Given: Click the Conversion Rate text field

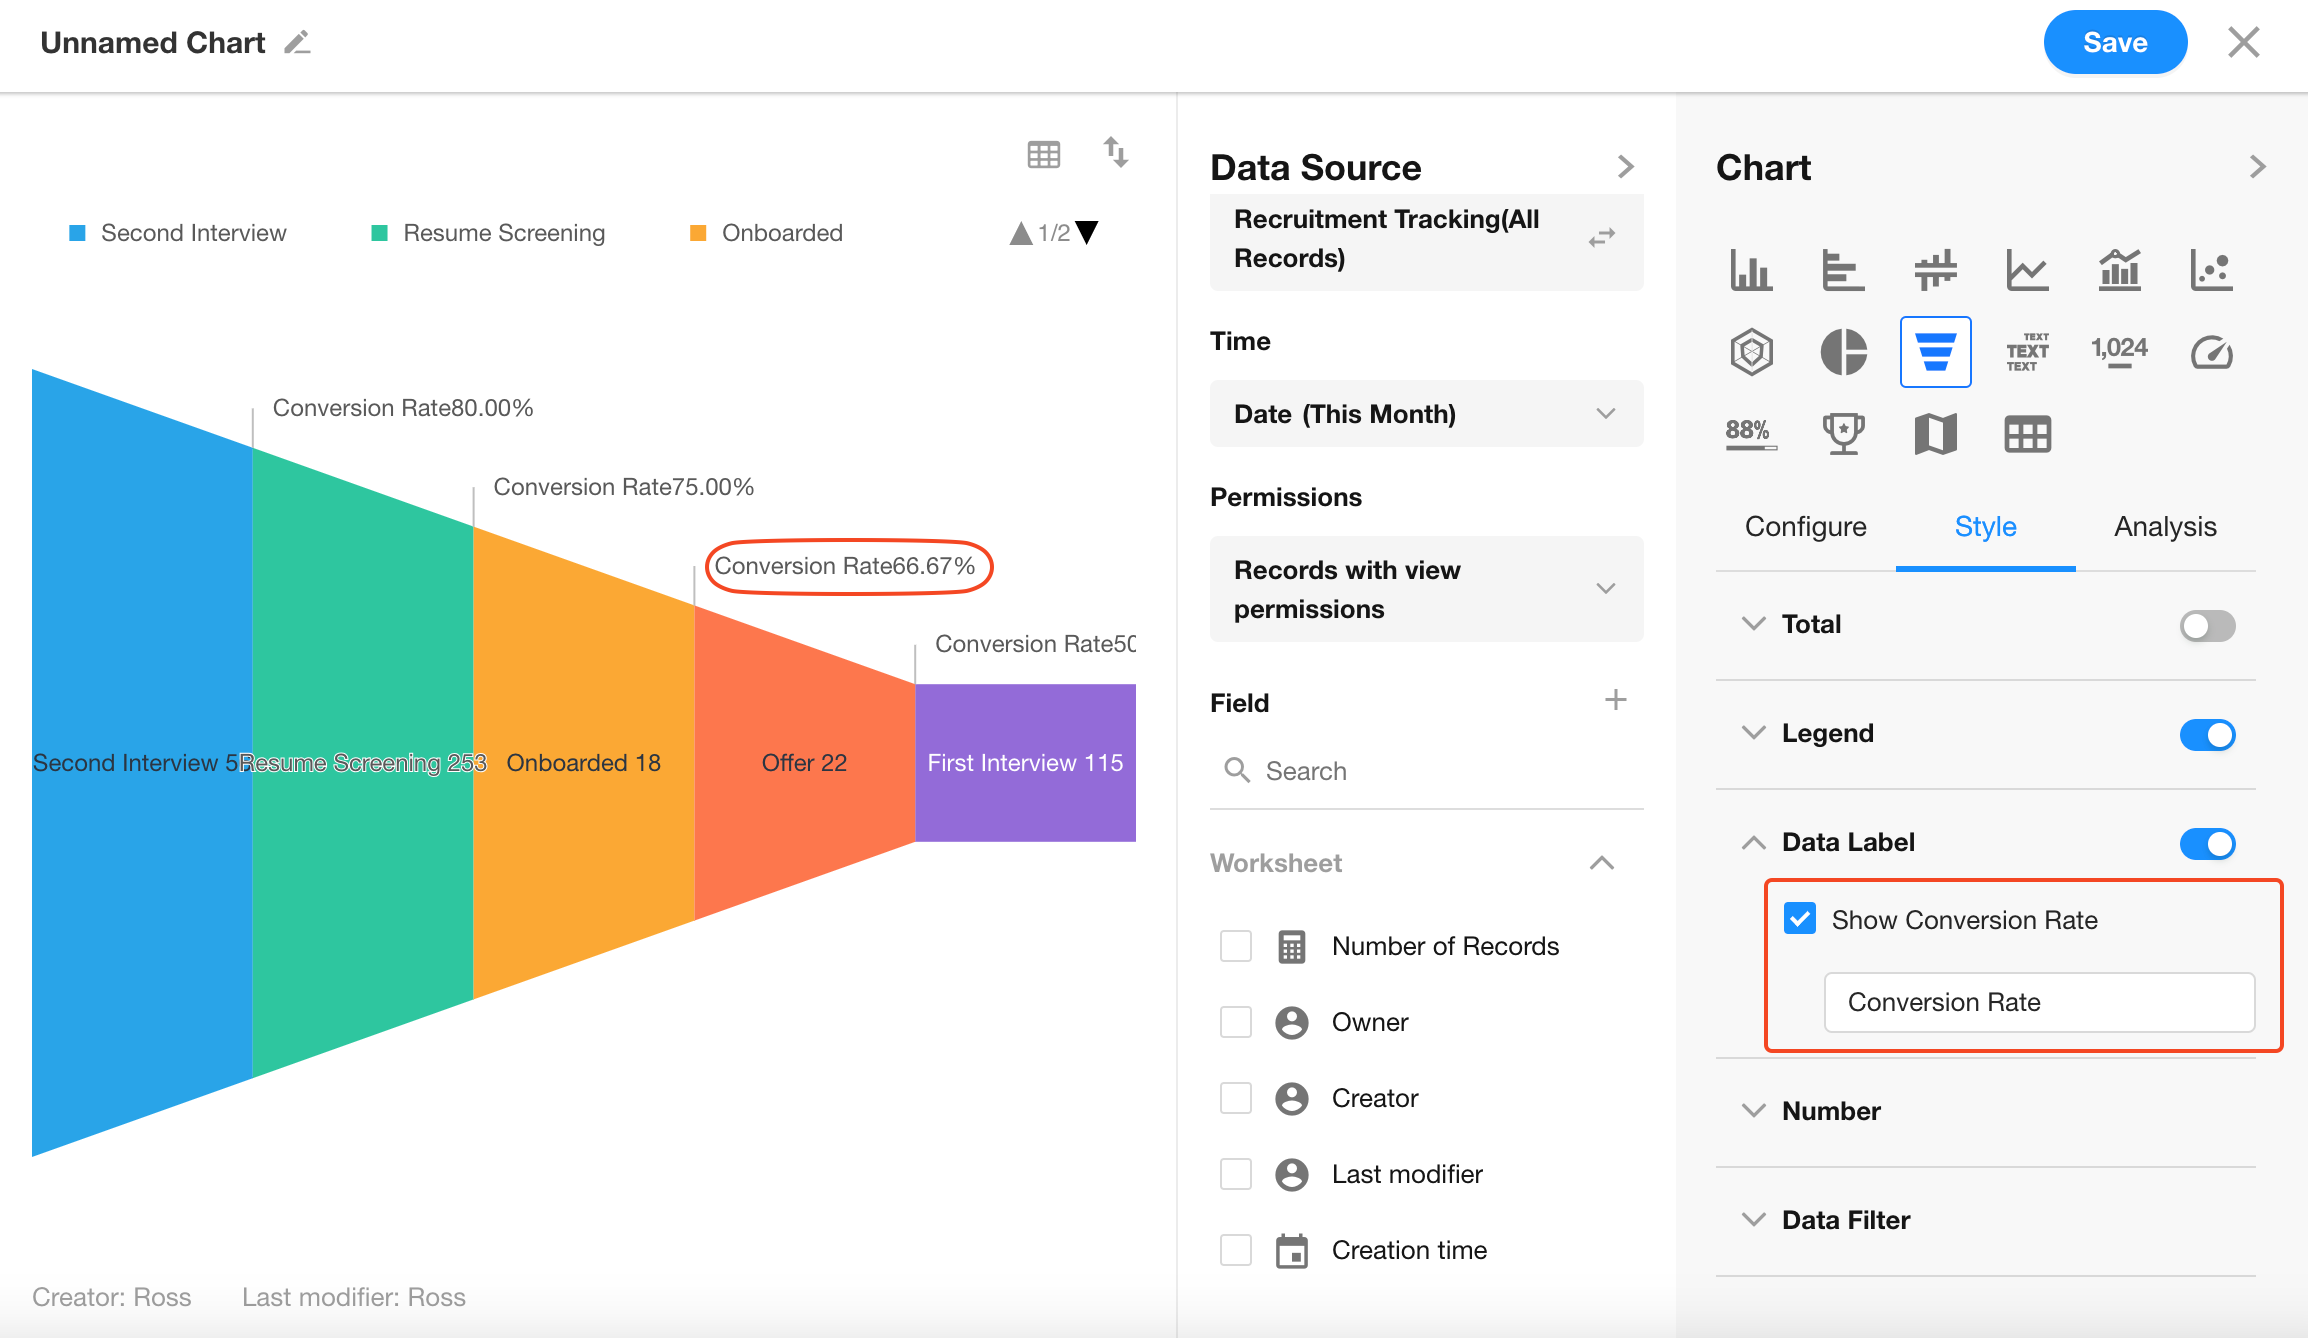Looking at the screenshot, I should point(2038,1002).
